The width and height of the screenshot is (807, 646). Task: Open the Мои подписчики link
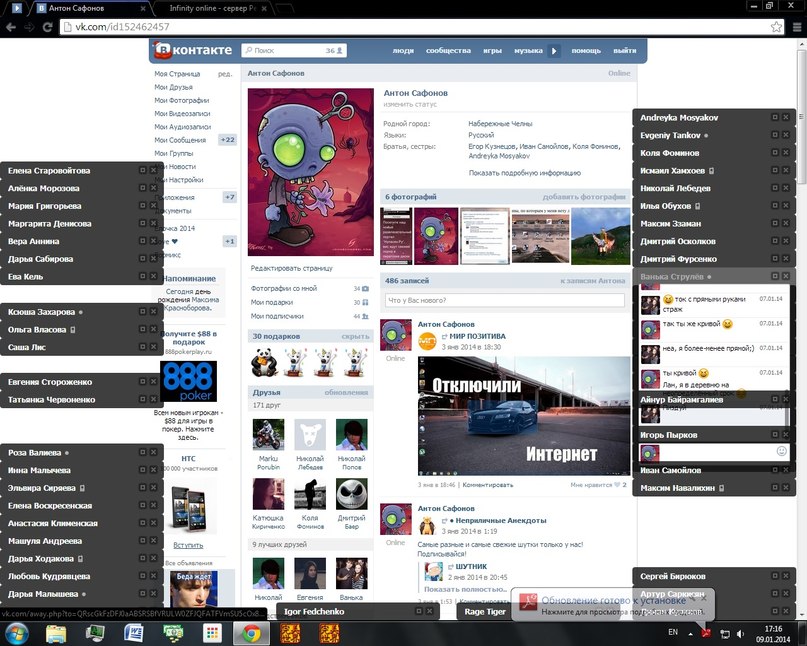click(x=277, y=316)
